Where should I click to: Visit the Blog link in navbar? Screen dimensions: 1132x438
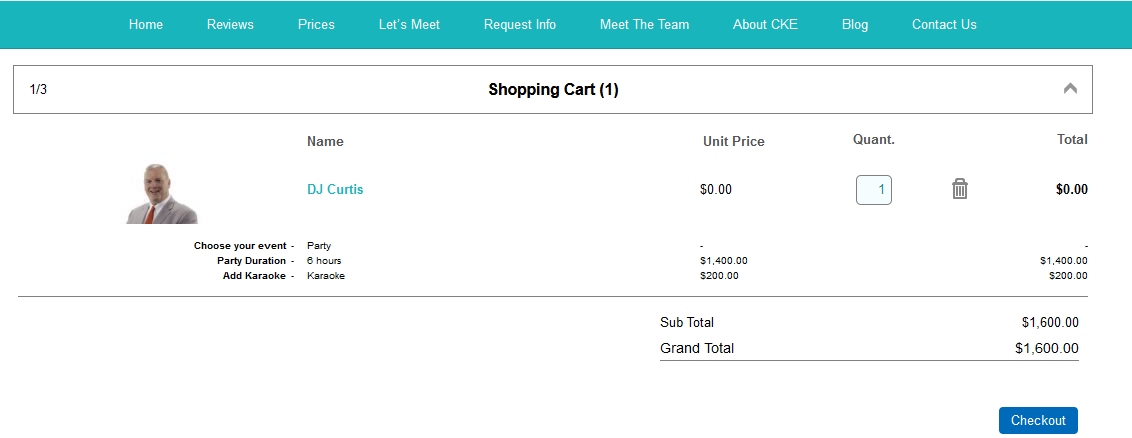(x=855, y=24)
